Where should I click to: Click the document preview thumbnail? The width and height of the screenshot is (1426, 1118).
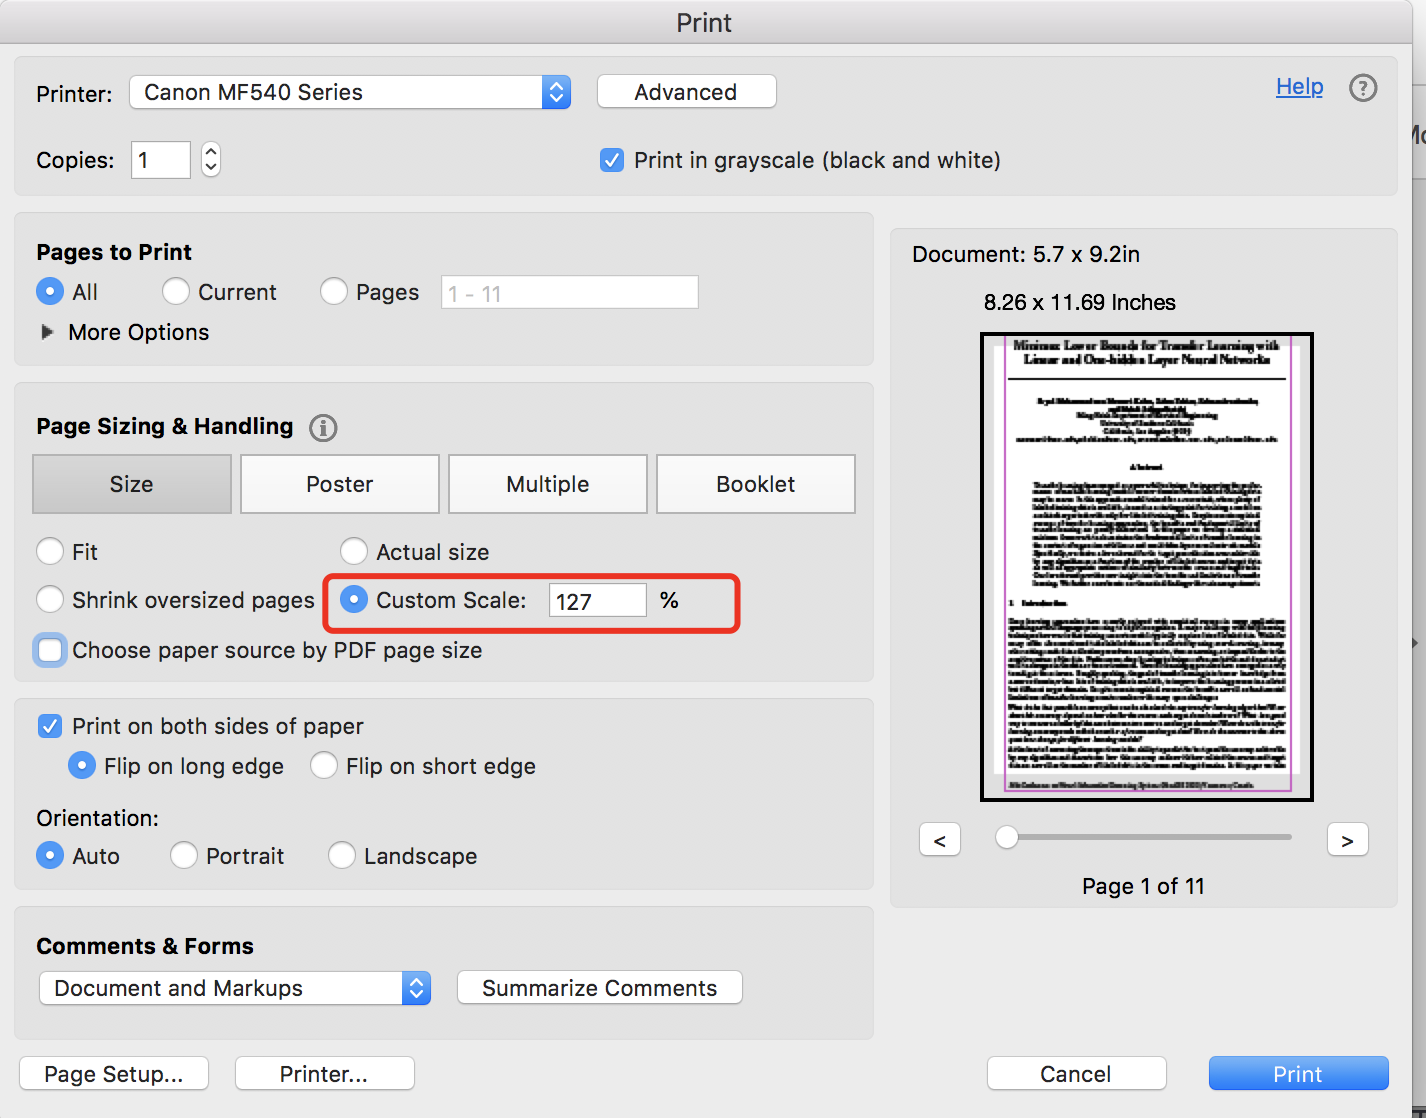click(x=1147, y=567)
